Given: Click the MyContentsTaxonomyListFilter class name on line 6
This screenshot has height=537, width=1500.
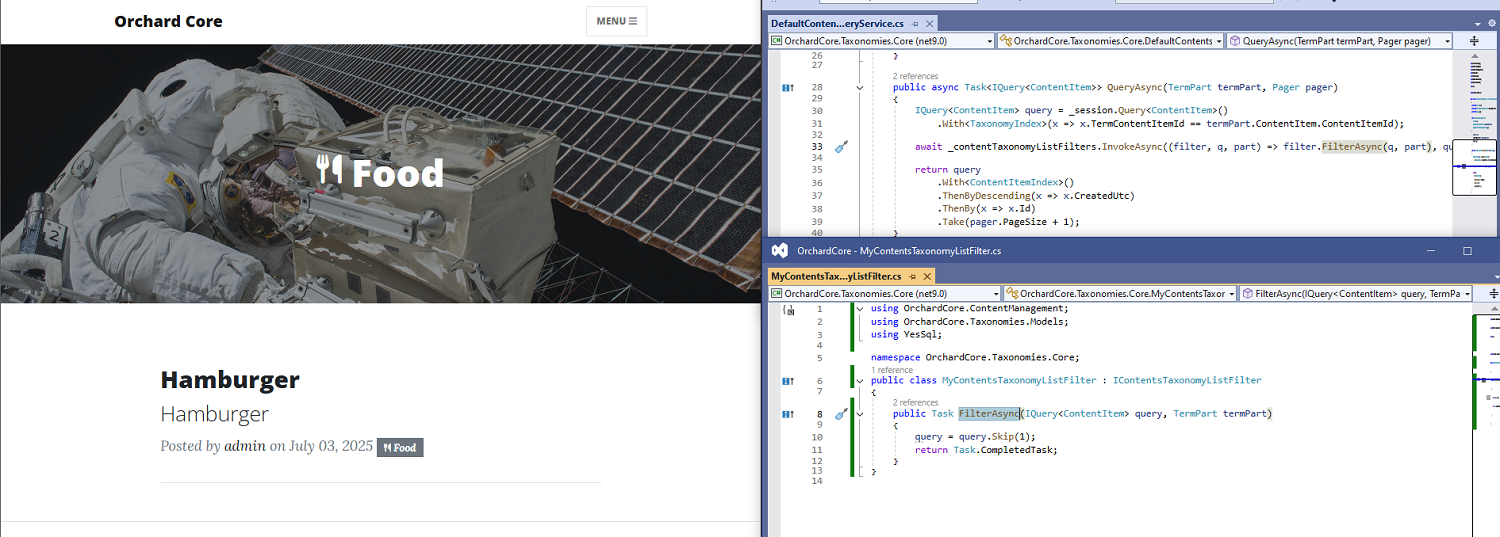Looking at the screenshot, I should click(1019, 381).
